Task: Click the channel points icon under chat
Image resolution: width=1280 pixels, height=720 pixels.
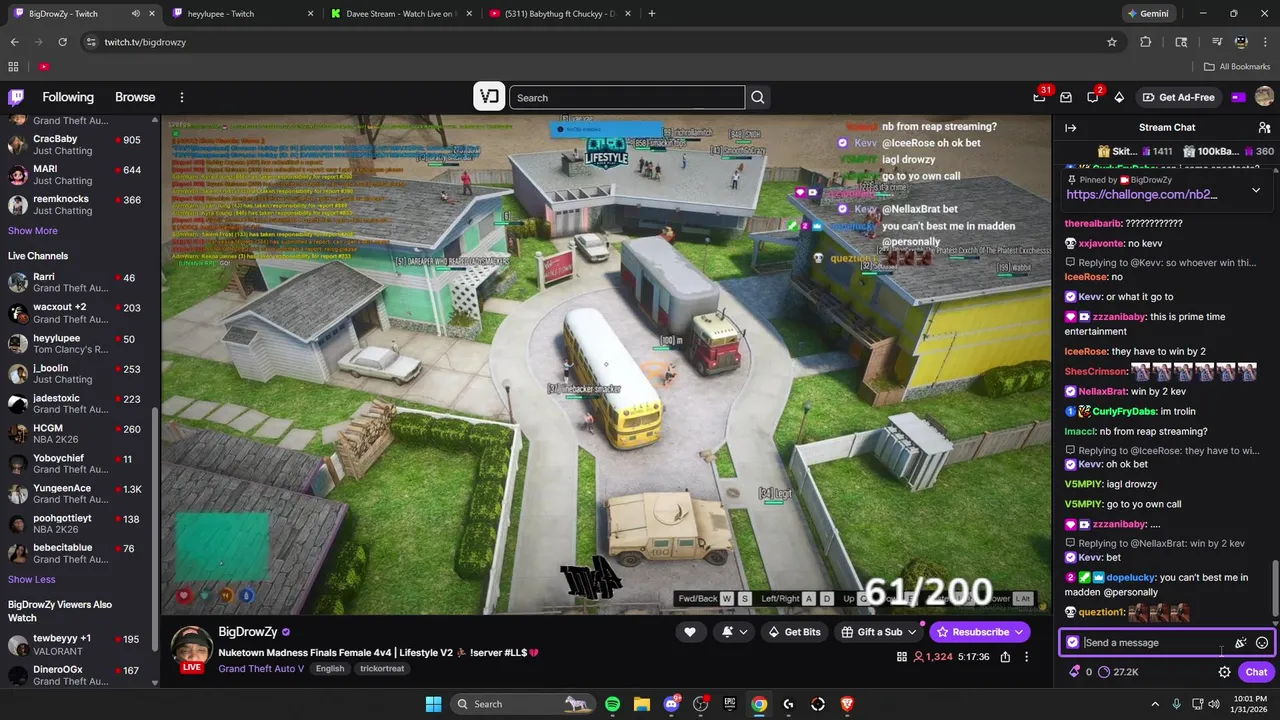Action: (1104, 672)
